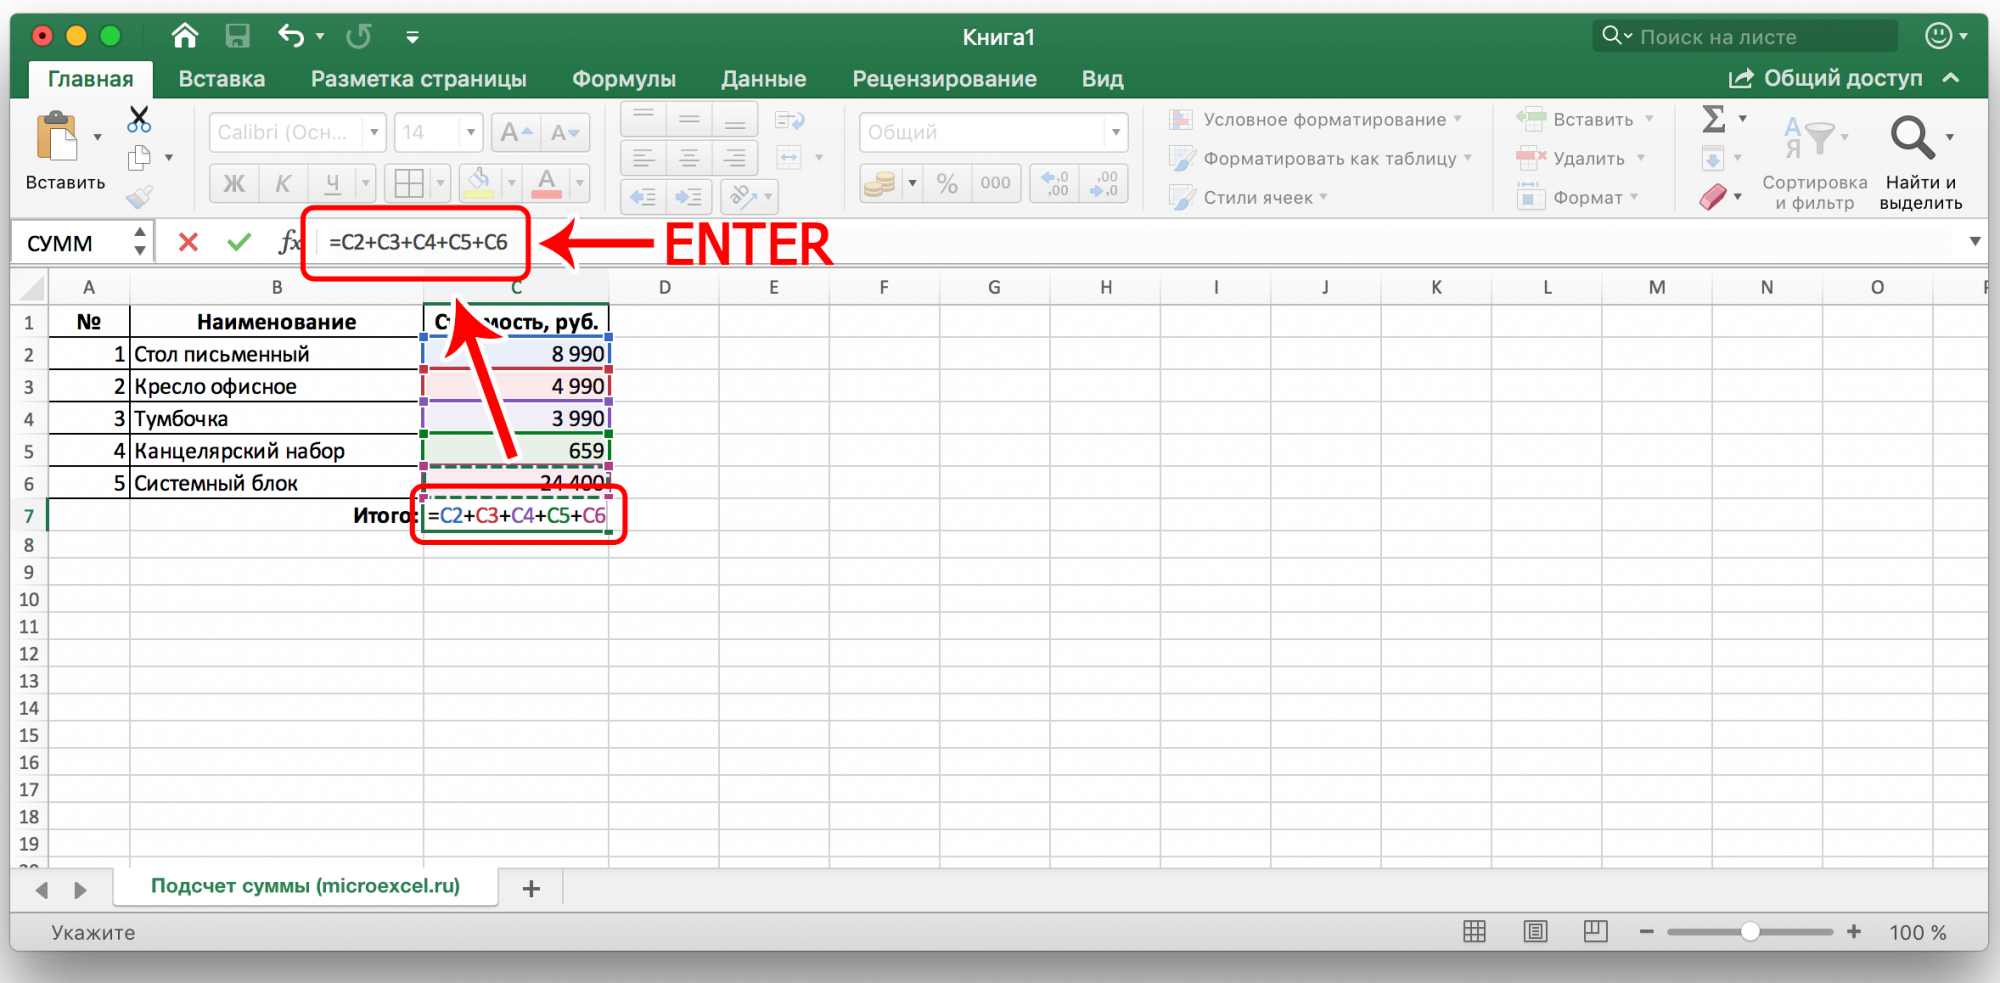
Task: Open the Рецензирование tab
Action: [x=945, y=79]
